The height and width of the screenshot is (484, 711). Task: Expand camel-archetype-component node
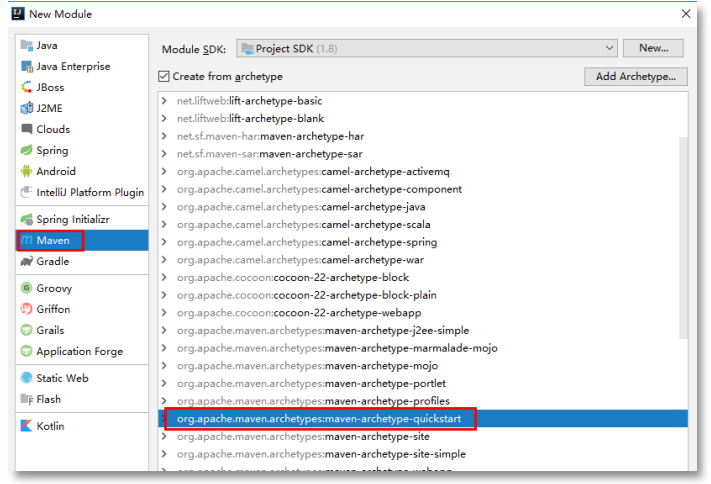[164, 189]
